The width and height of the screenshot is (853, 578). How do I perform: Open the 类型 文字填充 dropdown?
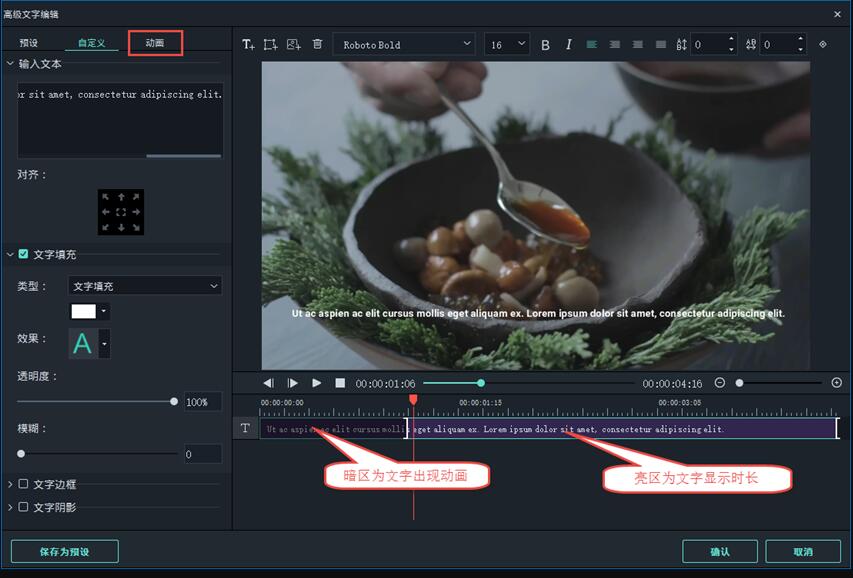(x=145, y=286)
